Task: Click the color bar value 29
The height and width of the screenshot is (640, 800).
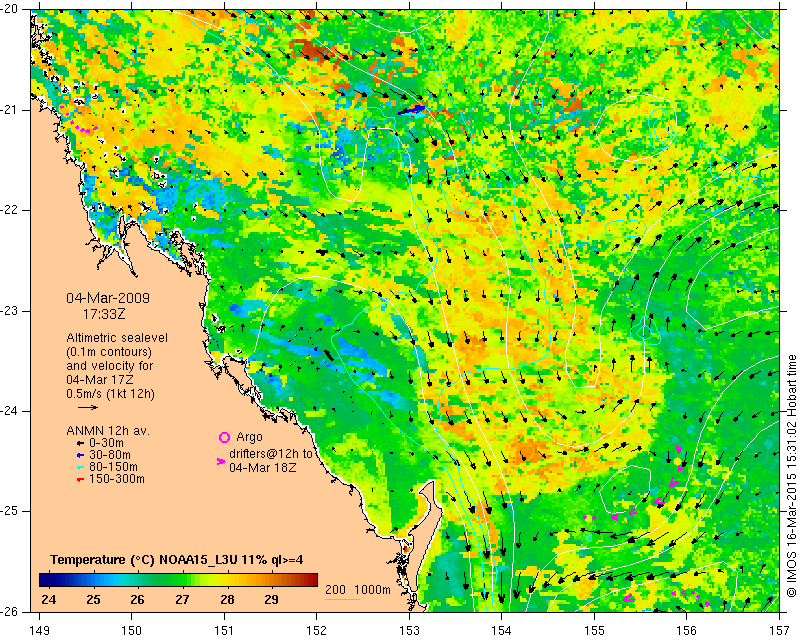Action: click(x=271, y=600)
